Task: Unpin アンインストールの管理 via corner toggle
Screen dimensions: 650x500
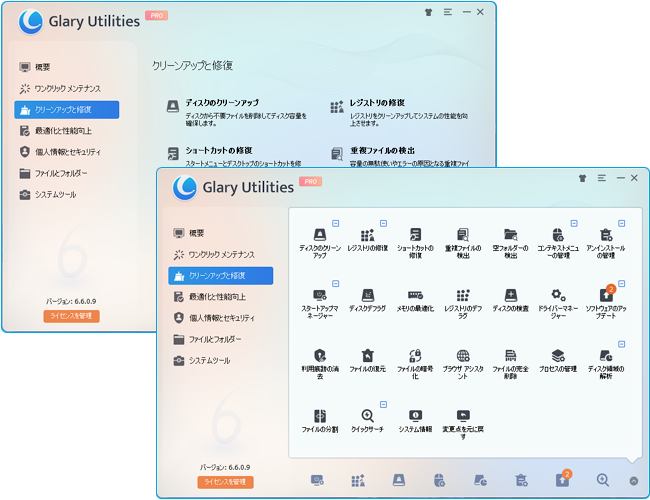Action: [x=622, y=223]
